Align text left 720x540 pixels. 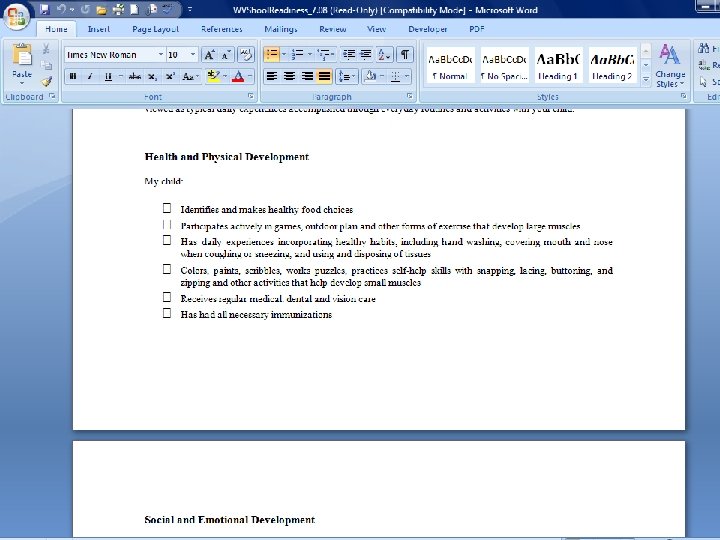(272, 77)
